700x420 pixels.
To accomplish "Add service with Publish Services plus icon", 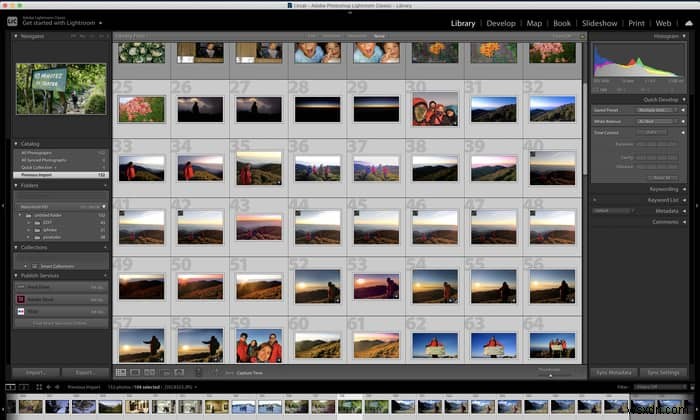I will [105, 275].
